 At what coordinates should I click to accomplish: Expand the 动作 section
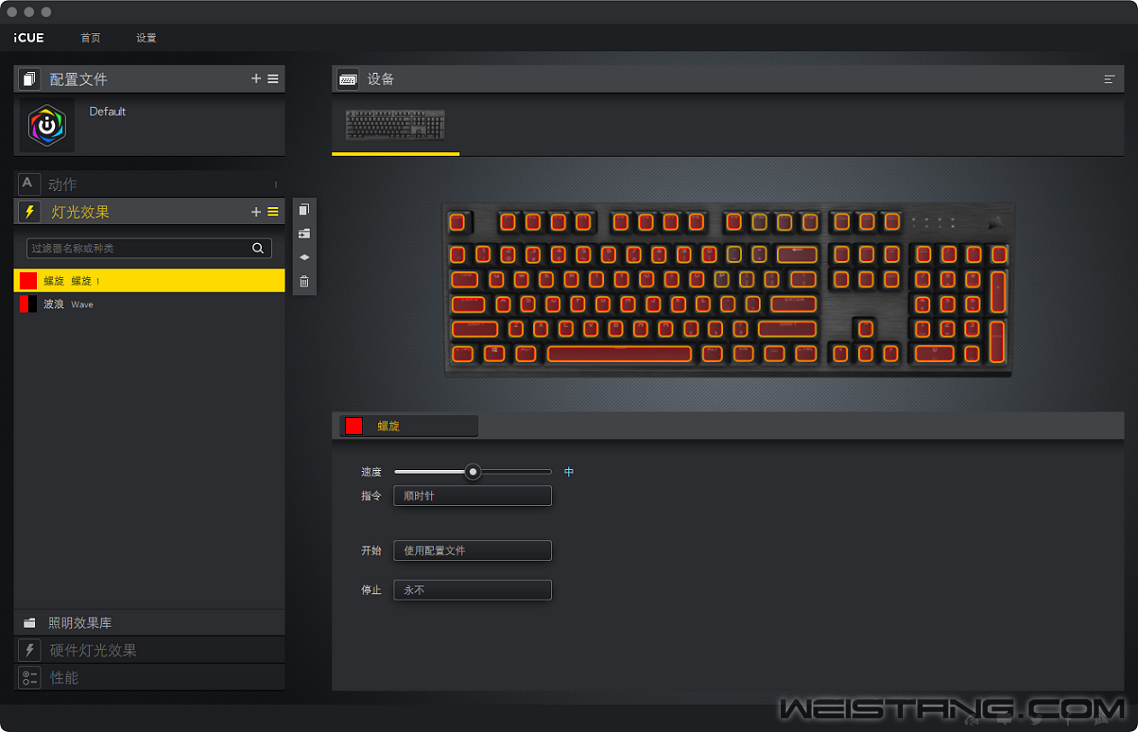149,184
